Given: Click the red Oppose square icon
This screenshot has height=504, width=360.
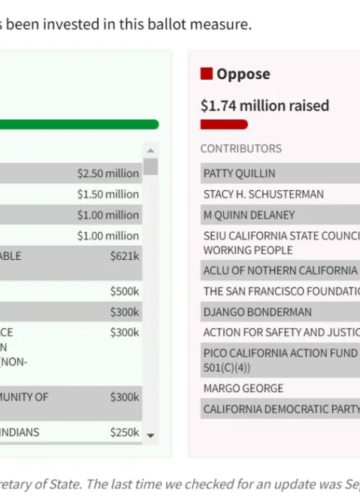Looking at the screenshot, I should coord(206,74).
